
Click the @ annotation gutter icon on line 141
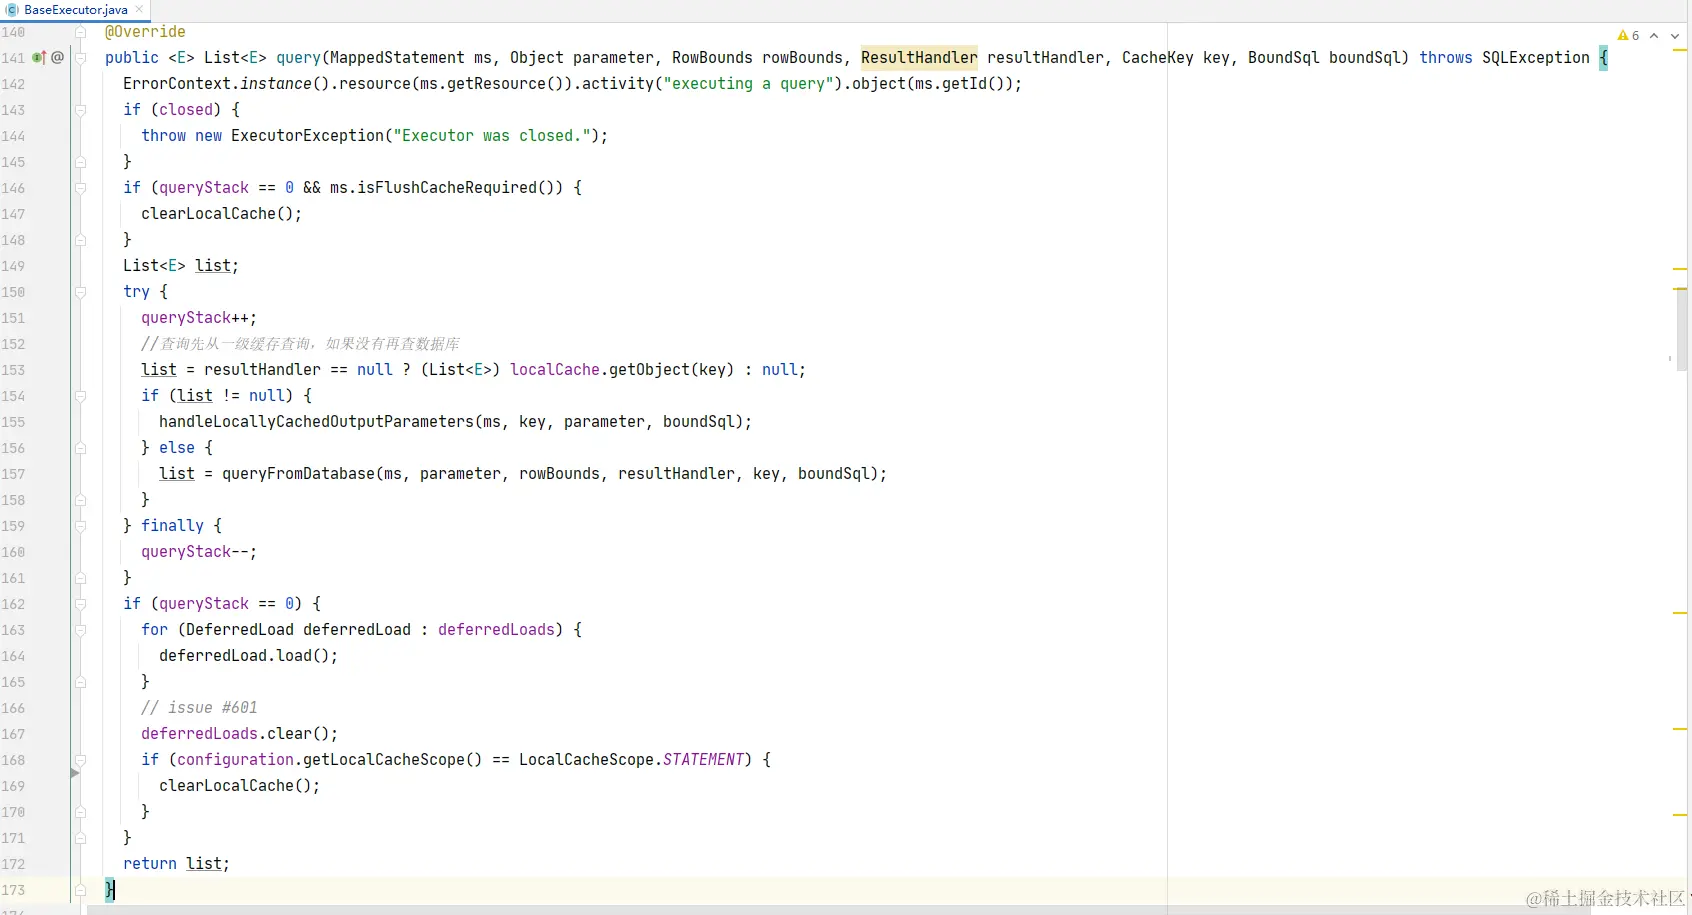58,58
